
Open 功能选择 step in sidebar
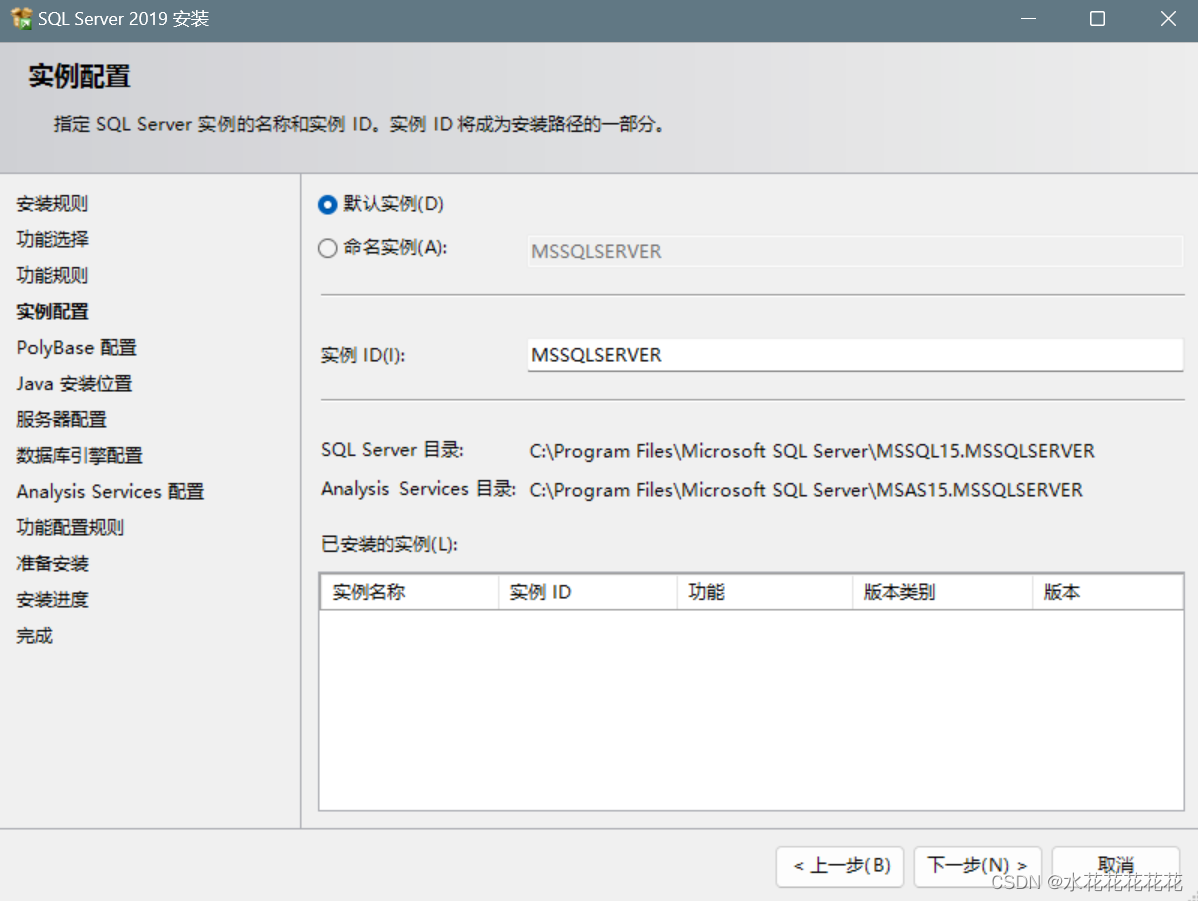(52, 239)
